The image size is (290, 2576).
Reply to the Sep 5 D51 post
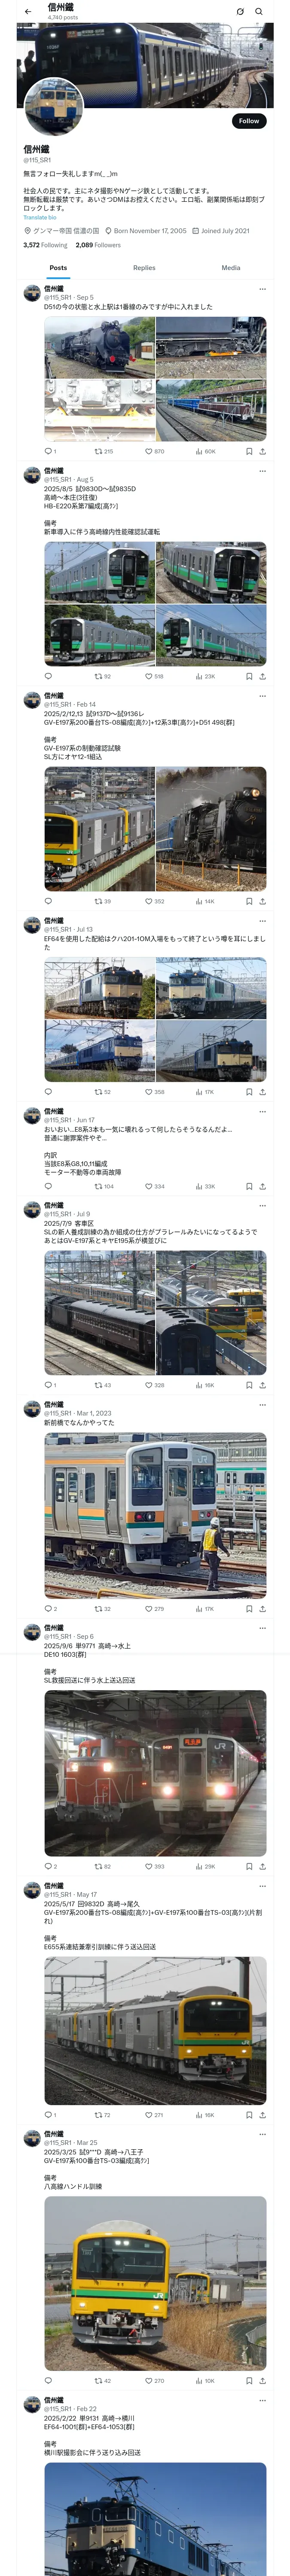(x=49, y=451)
